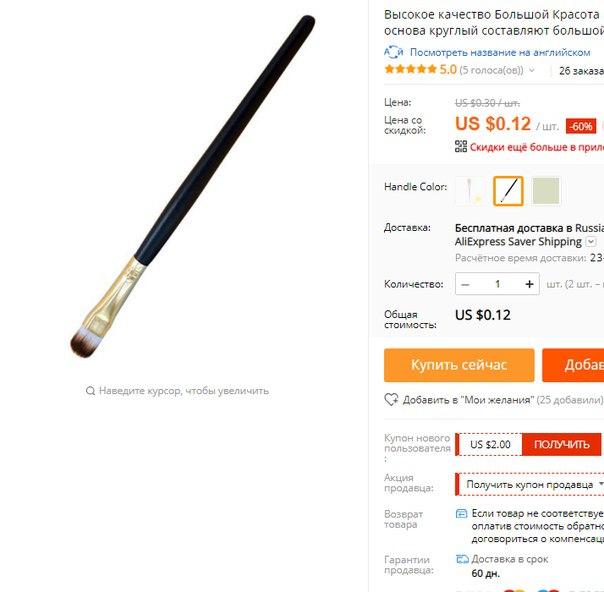Screen dimensions: 604x592
Task: Click the QR code icon for app discounts
Action: [x=461, y=146]
